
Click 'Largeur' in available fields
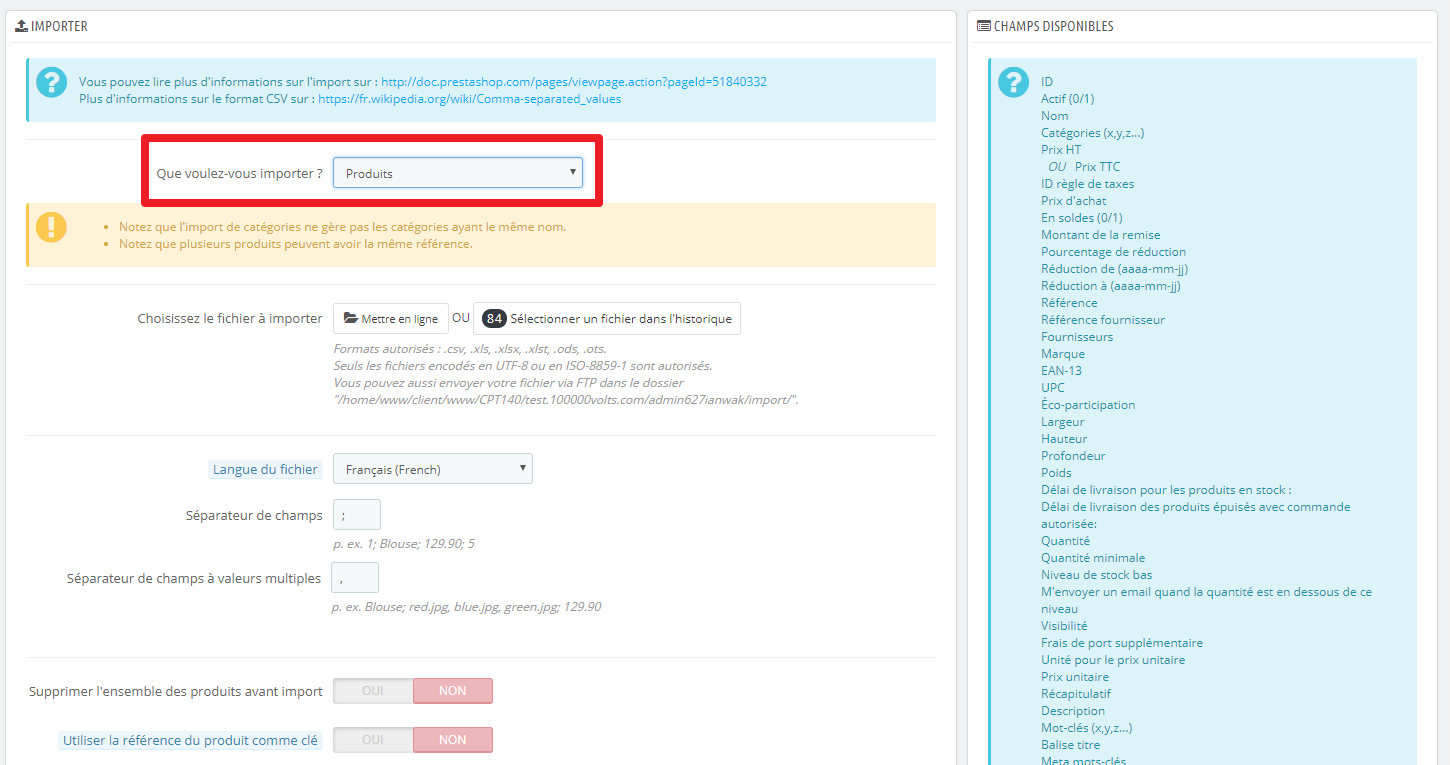[1062, 422]
